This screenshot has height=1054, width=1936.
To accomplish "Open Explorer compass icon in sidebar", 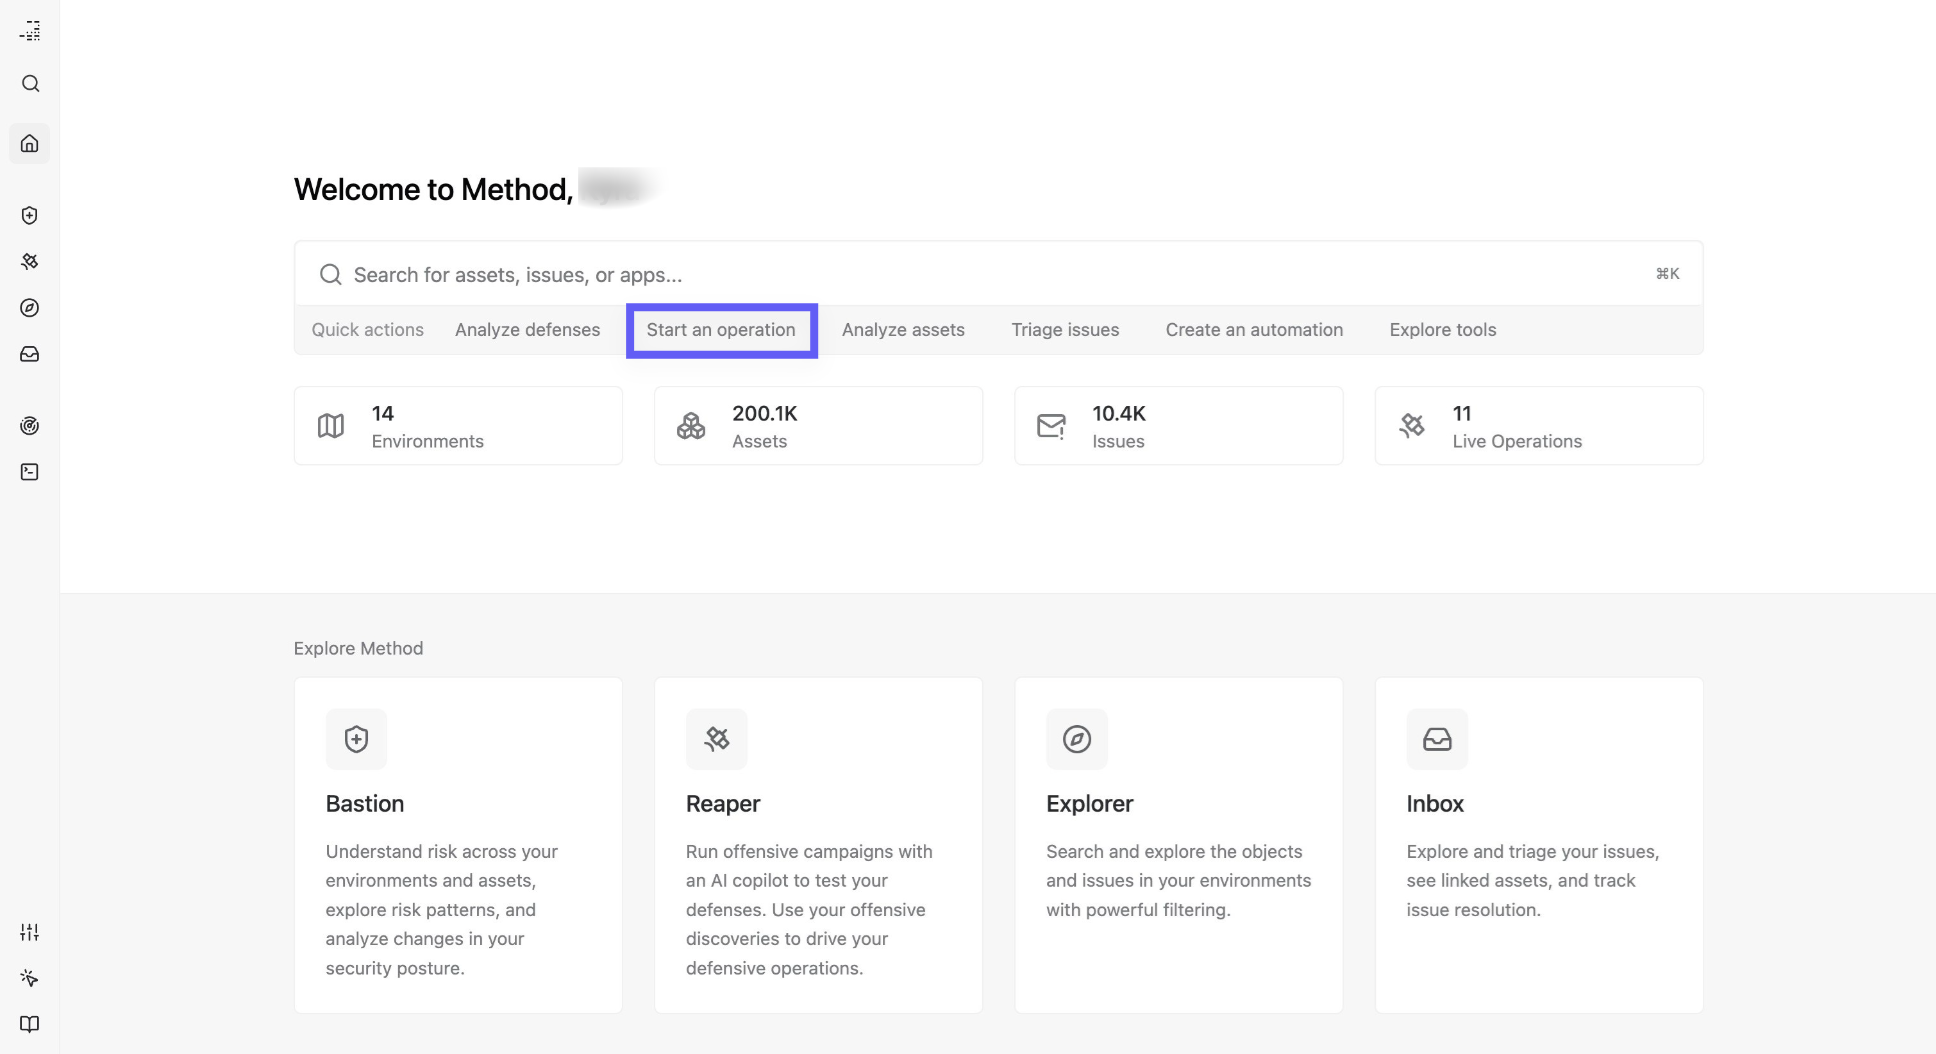I will click(x=30, y=308).
